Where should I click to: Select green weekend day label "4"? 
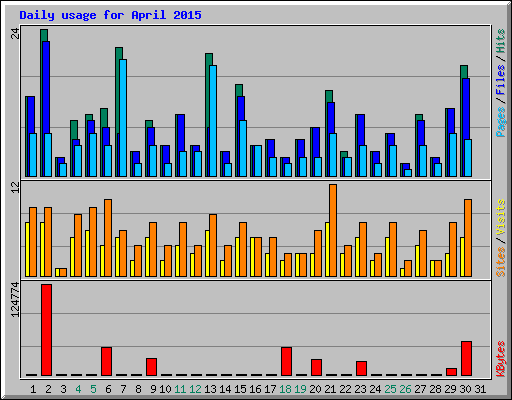coord(78,389)
